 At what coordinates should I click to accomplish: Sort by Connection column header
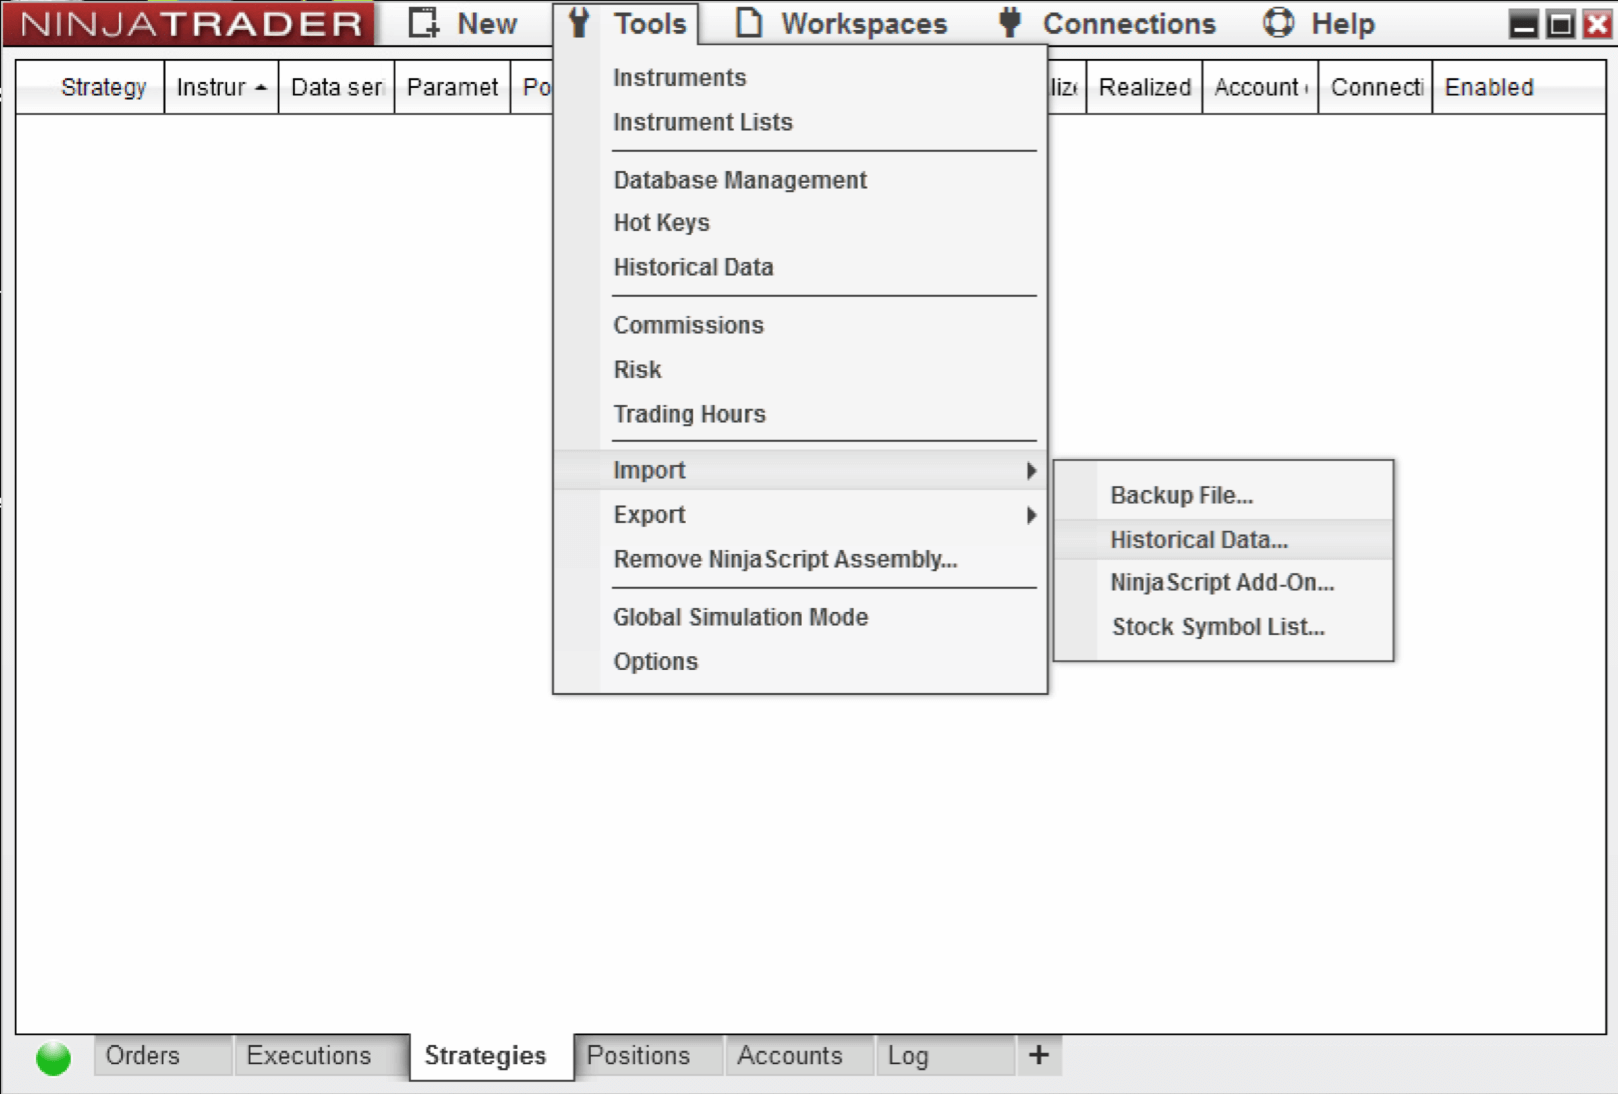tap(1376, 87)
